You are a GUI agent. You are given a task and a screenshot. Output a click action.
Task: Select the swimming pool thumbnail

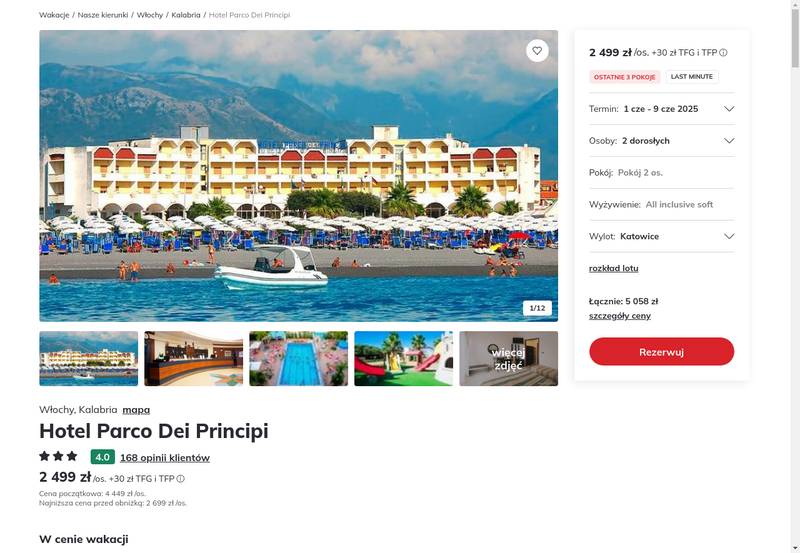coord(298,359)
